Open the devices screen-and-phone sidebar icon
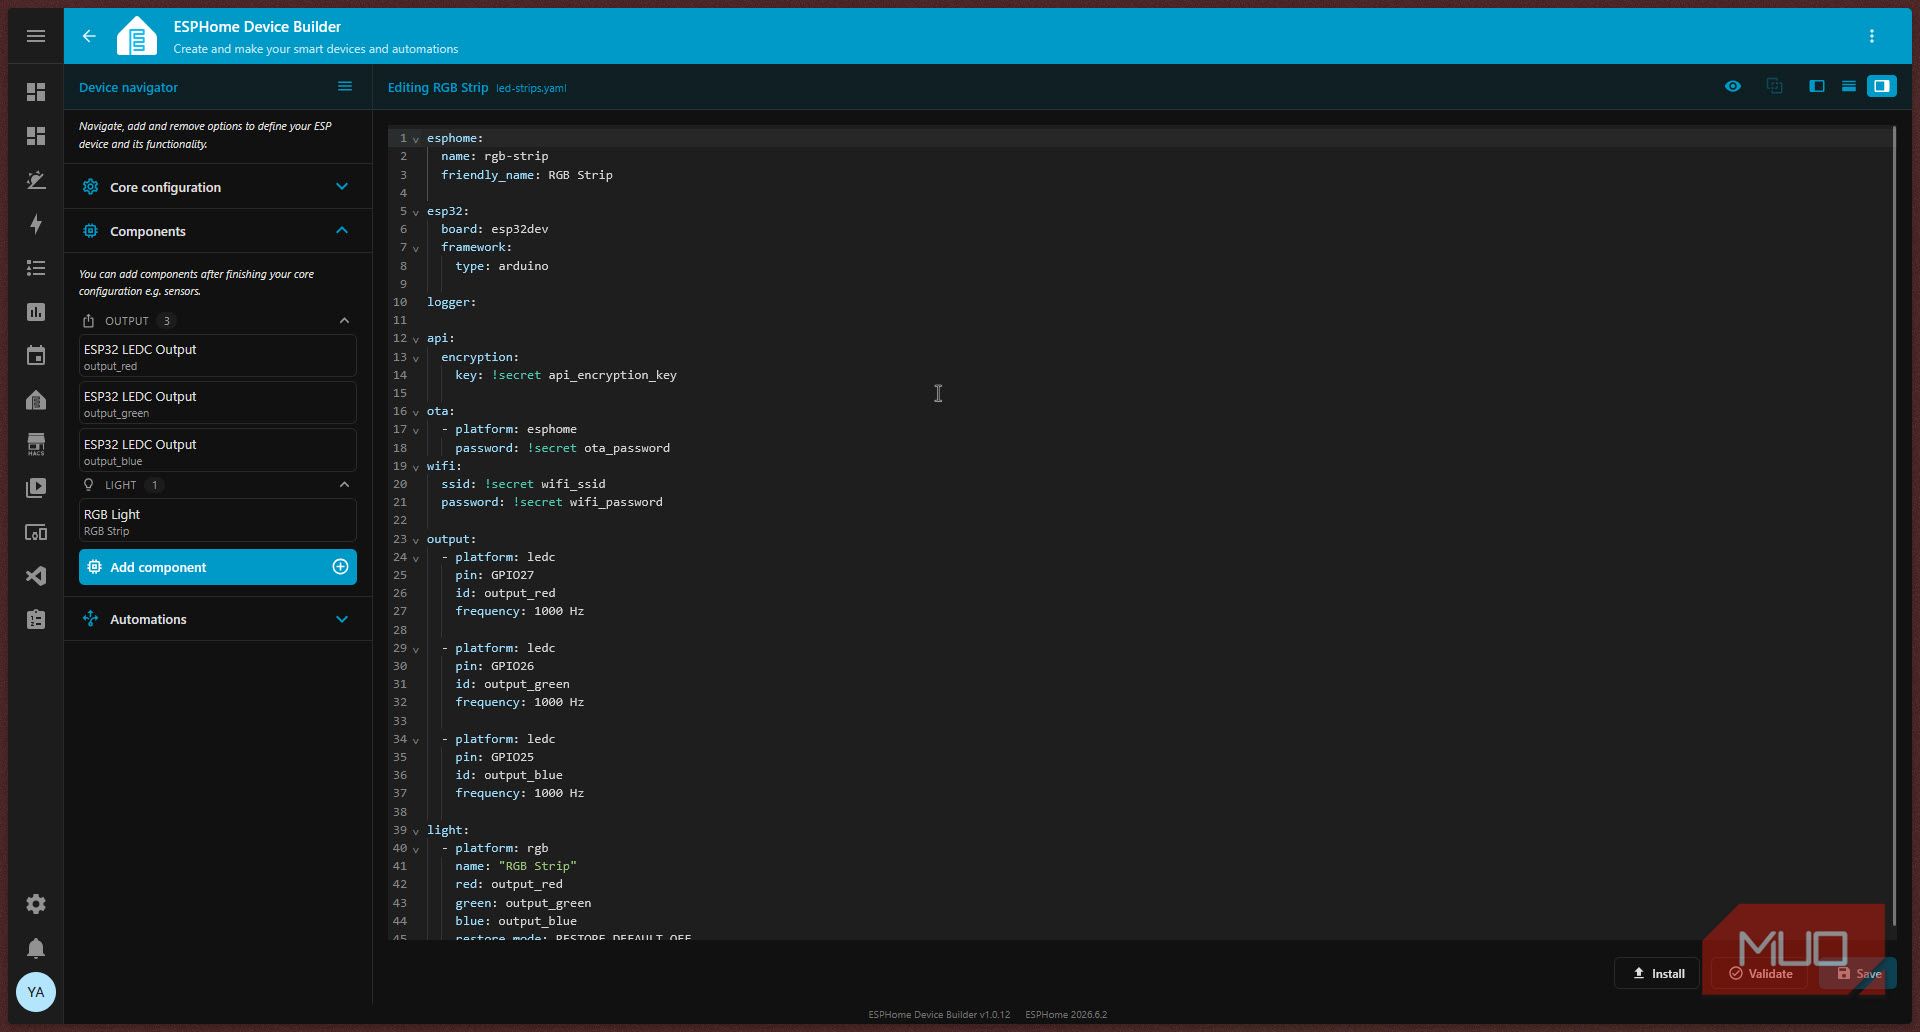Screen dimensions: 1920x1032 pos(36,532)
